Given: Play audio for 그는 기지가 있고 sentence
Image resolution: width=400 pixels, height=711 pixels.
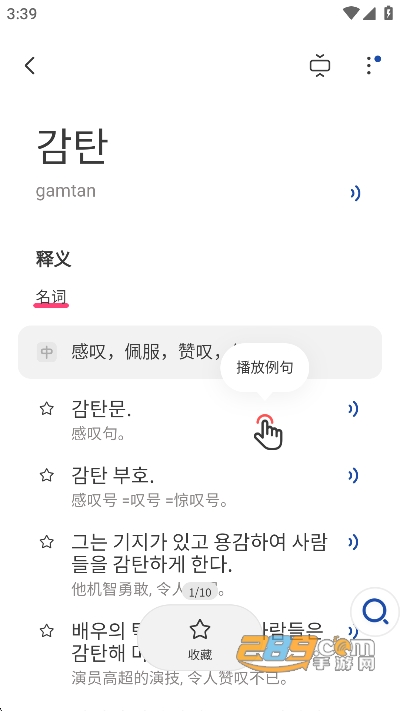Looking at the screenshot, I should [353, 542].
